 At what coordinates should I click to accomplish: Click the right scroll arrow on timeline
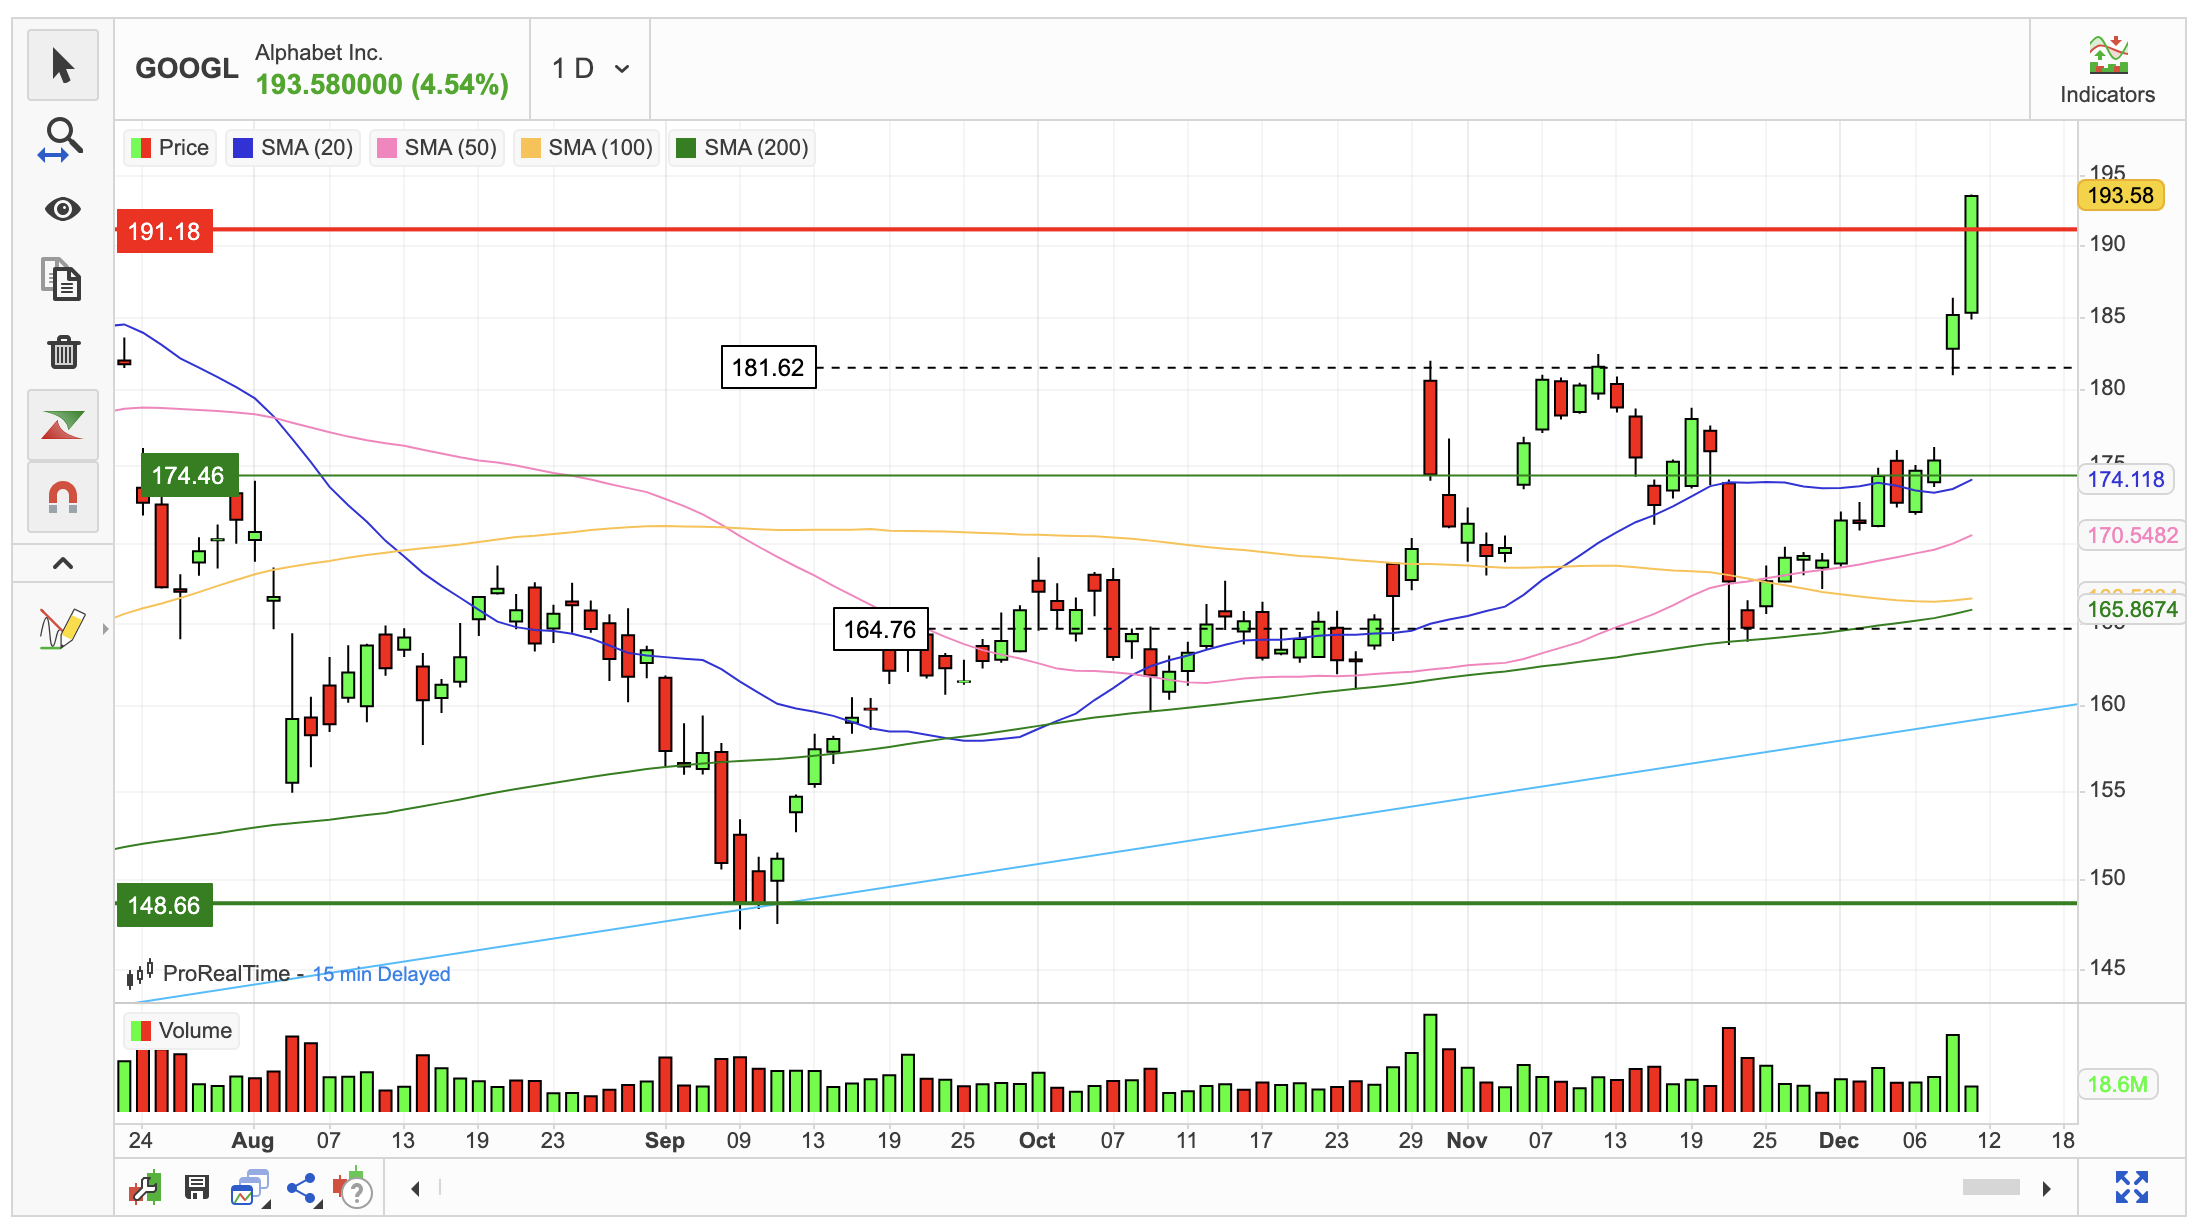pos(2047,1188)
